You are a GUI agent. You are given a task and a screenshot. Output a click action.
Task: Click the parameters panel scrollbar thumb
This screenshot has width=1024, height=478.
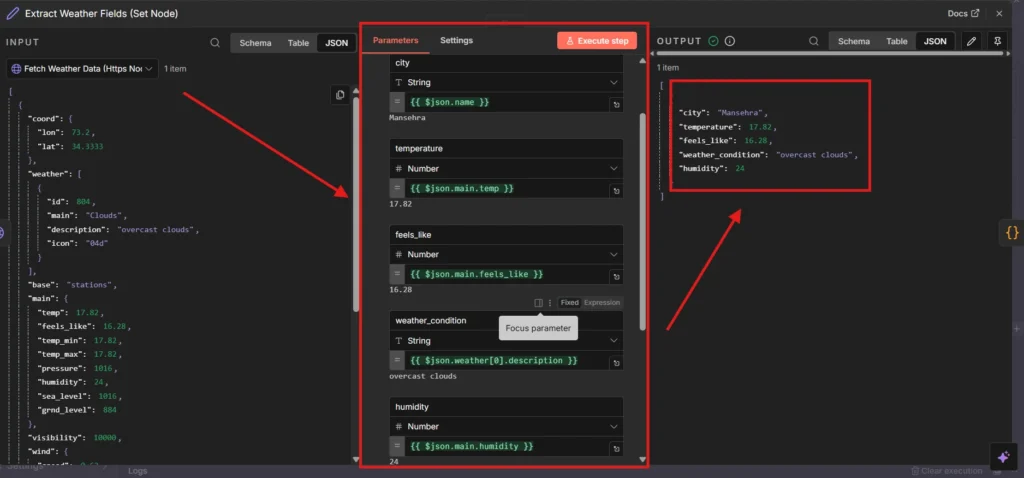[643, 221]
